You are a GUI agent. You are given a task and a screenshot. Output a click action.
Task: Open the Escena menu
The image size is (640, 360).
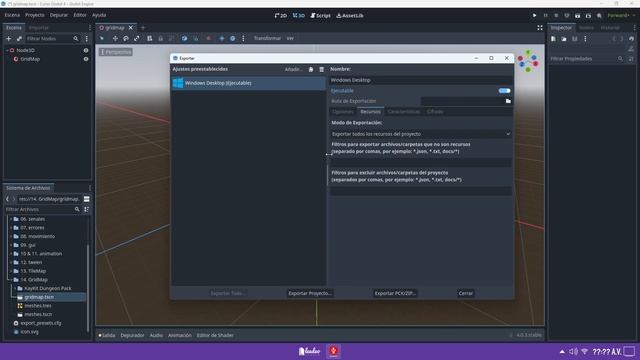(x=12, y=15)
